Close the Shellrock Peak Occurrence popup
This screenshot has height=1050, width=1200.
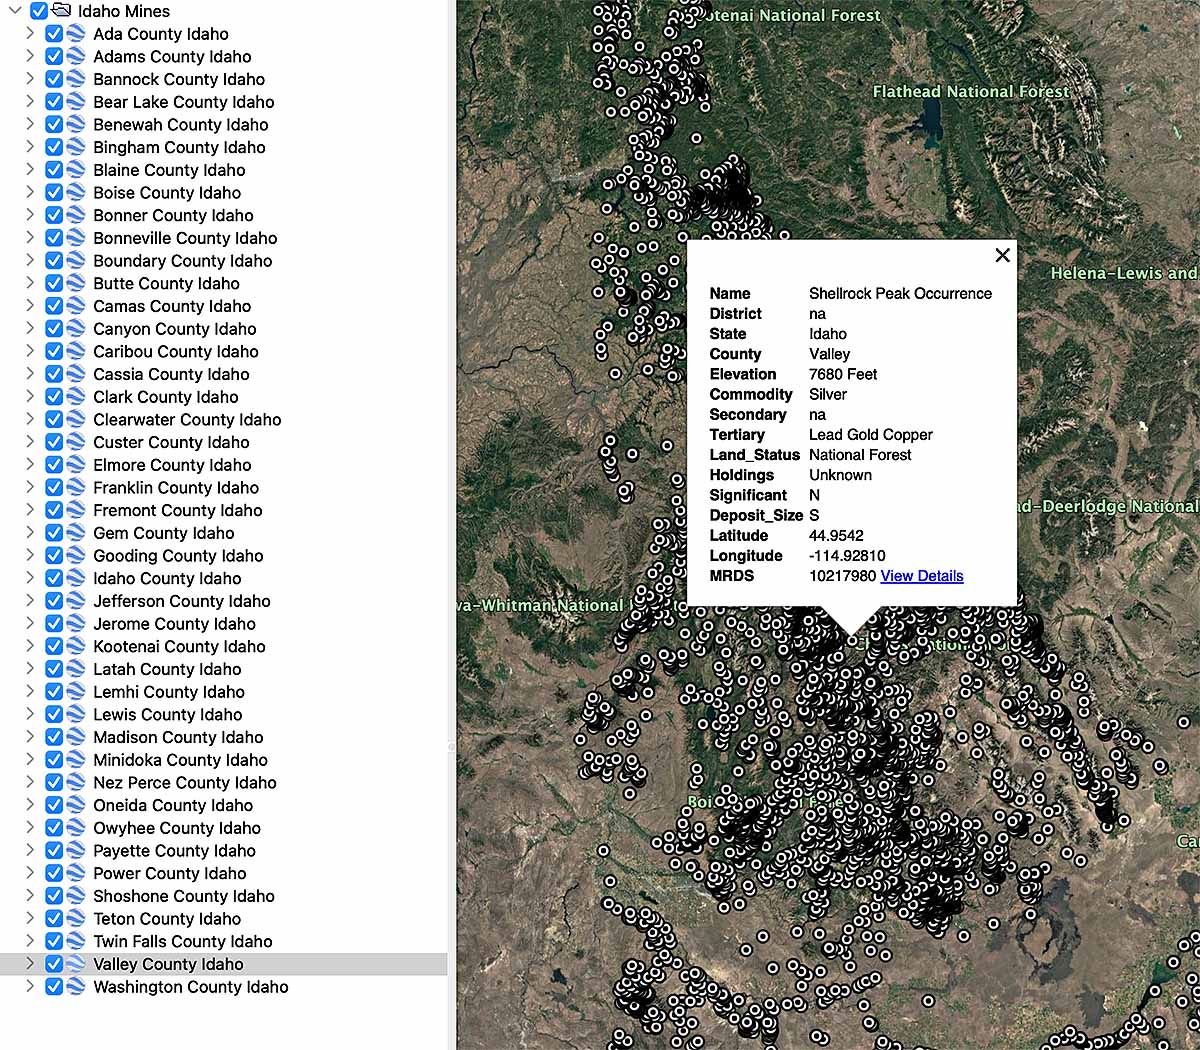point(1002,255)
